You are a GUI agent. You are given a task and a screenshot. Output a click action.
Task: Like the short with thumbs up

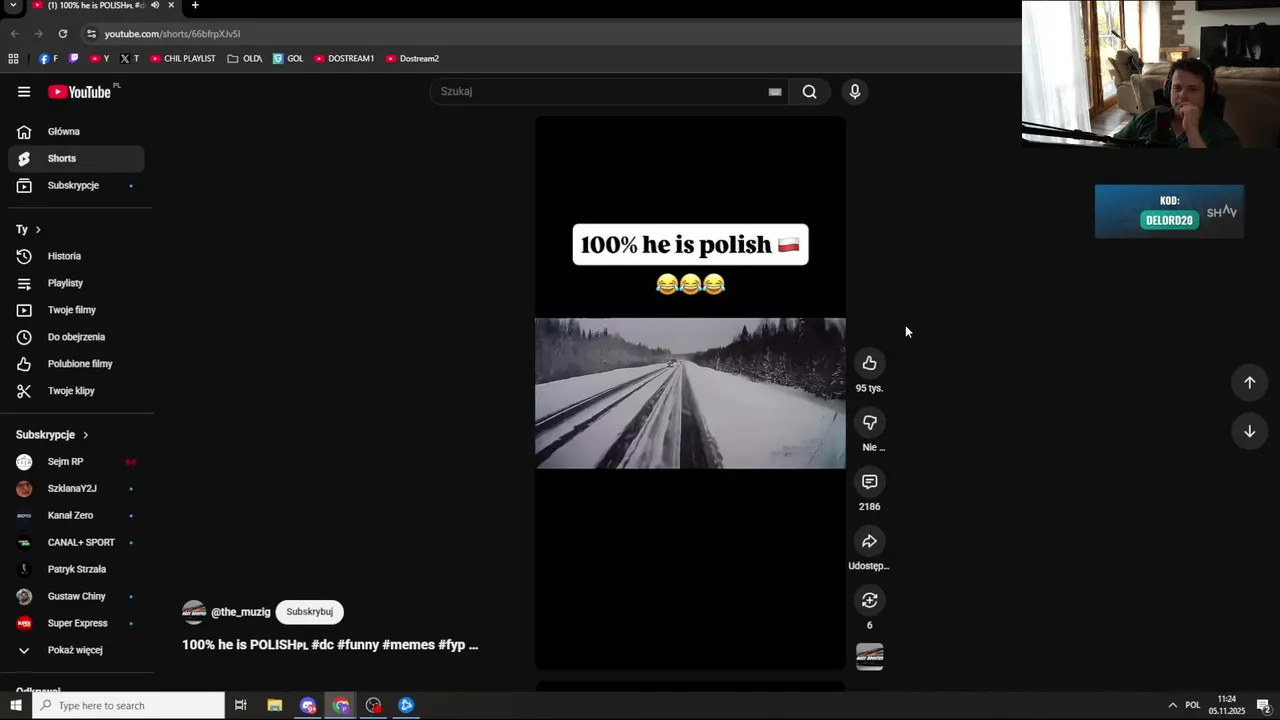click(x=870, y=363)
